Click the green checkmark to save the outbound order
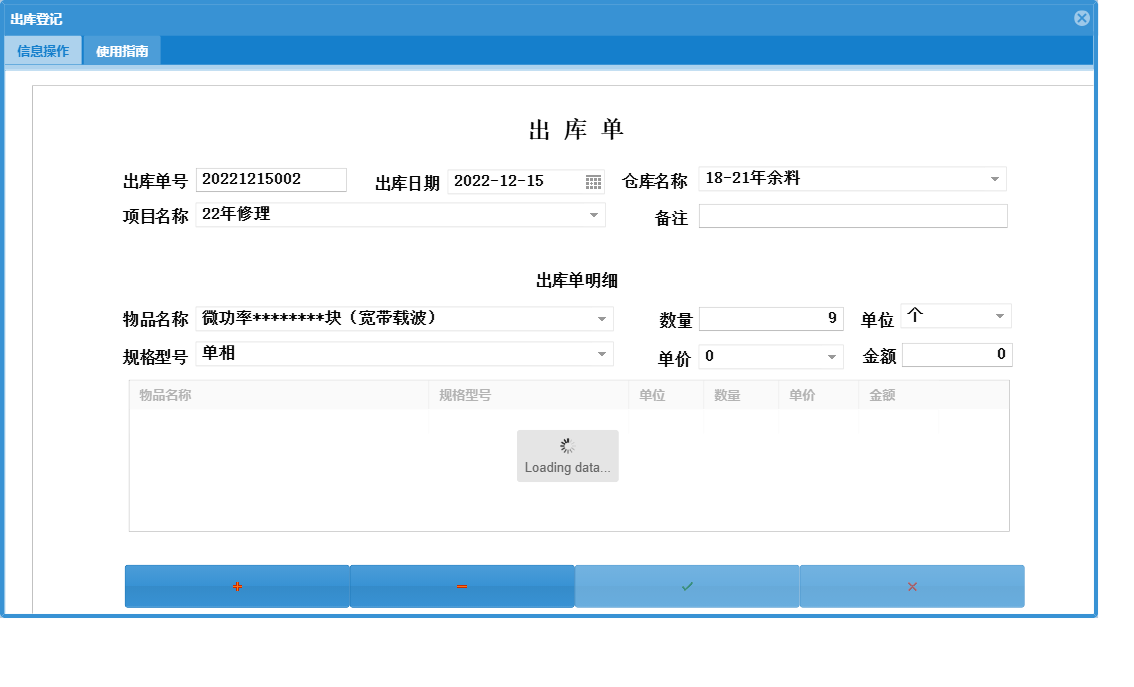 (x=686, y=586)
